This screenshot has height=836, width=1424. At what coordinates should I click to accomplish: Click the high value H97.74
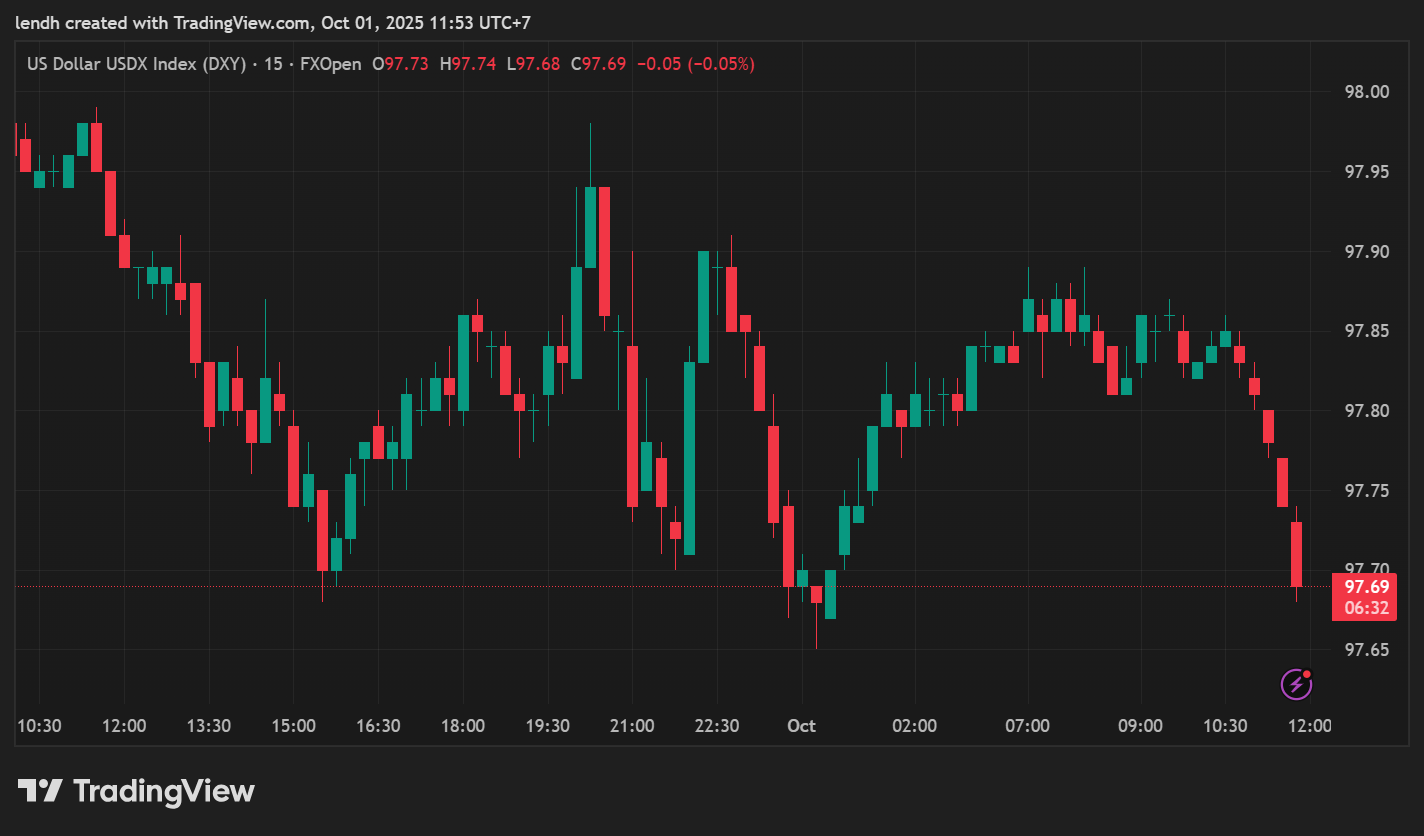(x=467, y=64)
